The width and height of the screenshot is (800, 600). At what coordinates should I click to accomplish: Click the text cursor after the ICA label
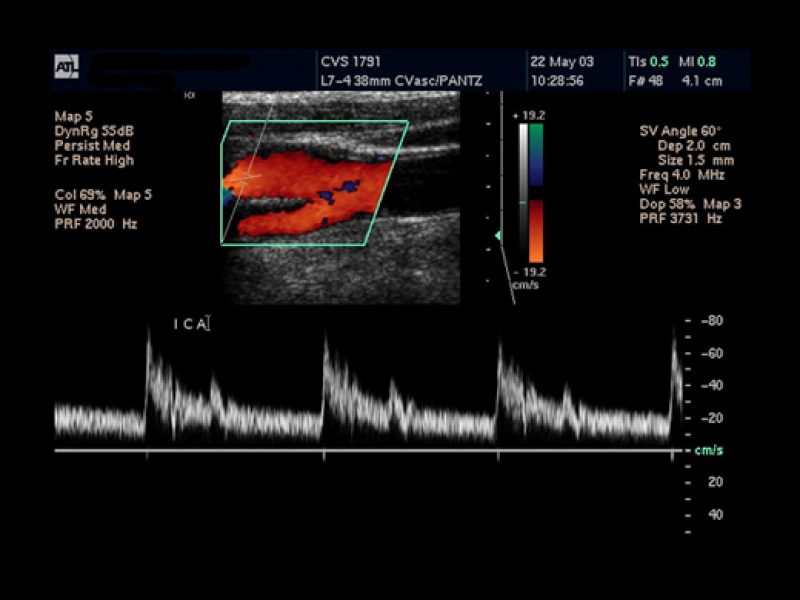[x=209, y=323]
